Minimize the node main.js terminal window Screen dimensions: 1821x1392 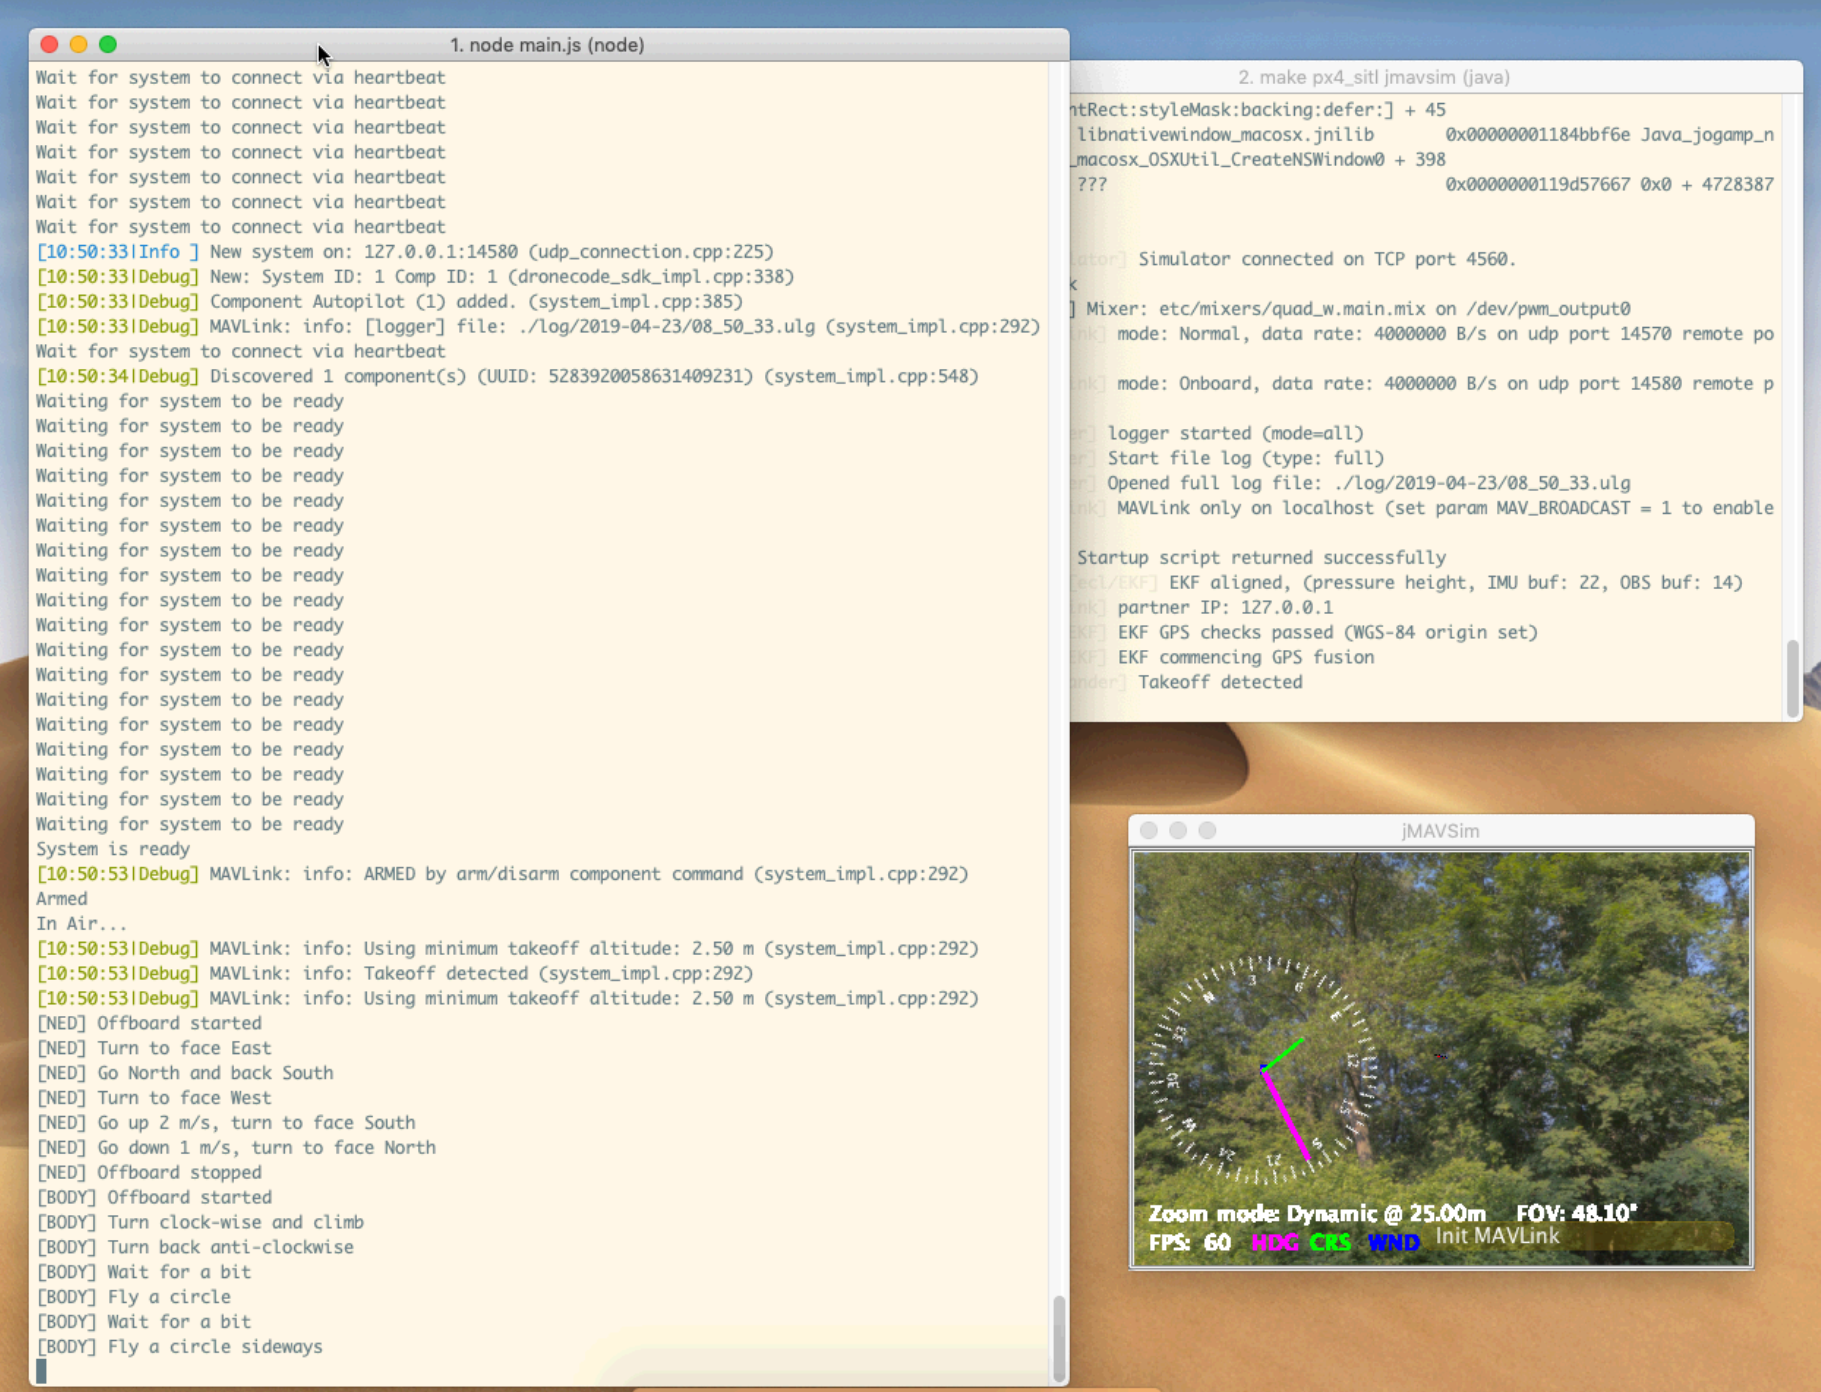point(79,44)
